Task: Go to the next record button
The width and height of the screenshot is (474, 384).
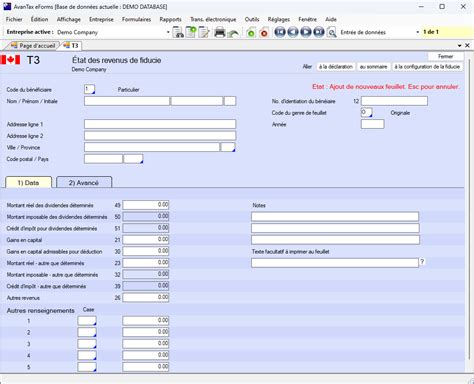Action: (x=306, y=32)
